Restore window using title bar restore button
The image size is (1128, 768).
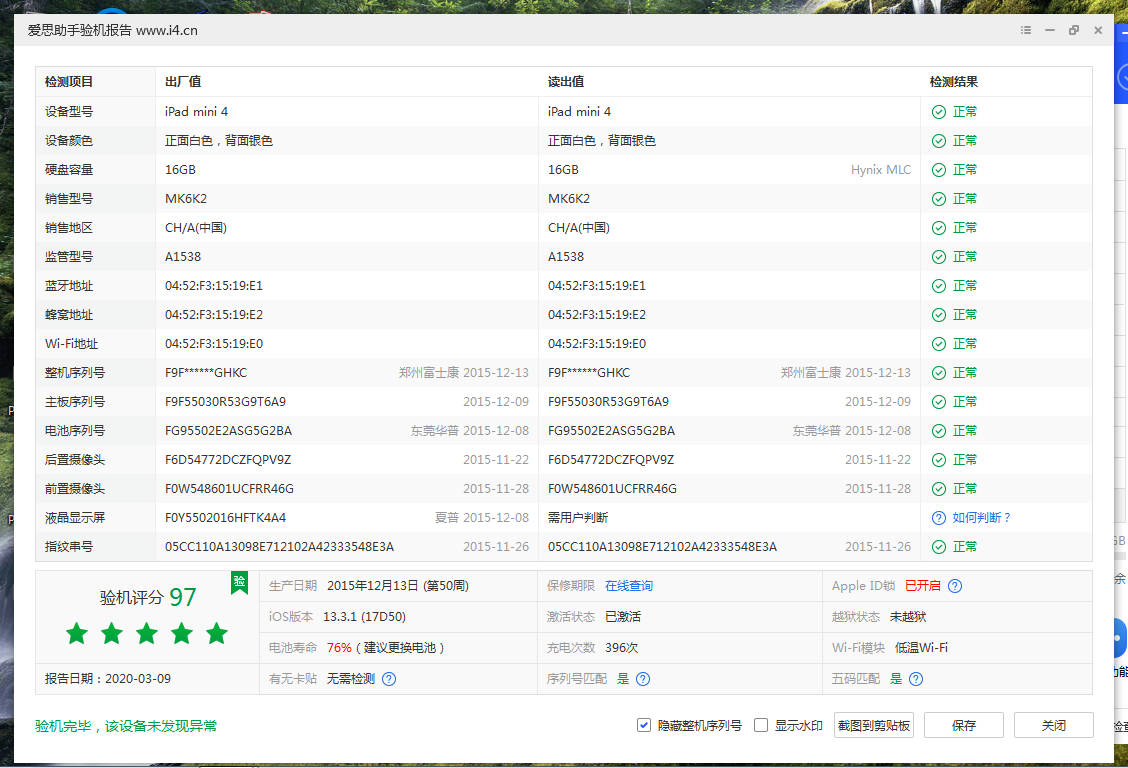point(1074,30)
